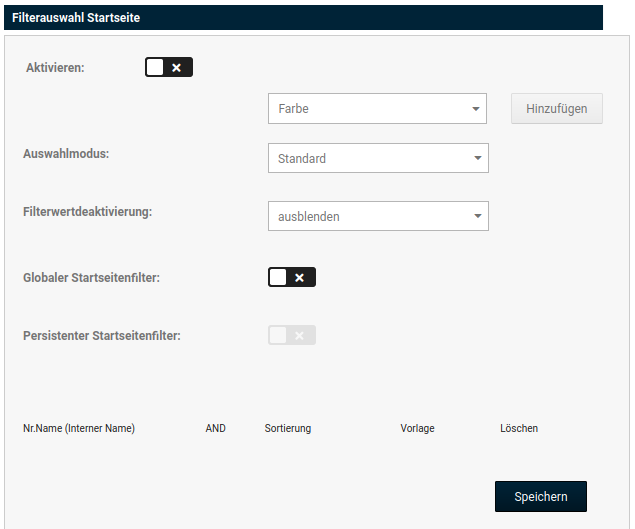635x529 pixels.
Task: Click the arrow icon of the Farbe field
Action: (475, 109)
